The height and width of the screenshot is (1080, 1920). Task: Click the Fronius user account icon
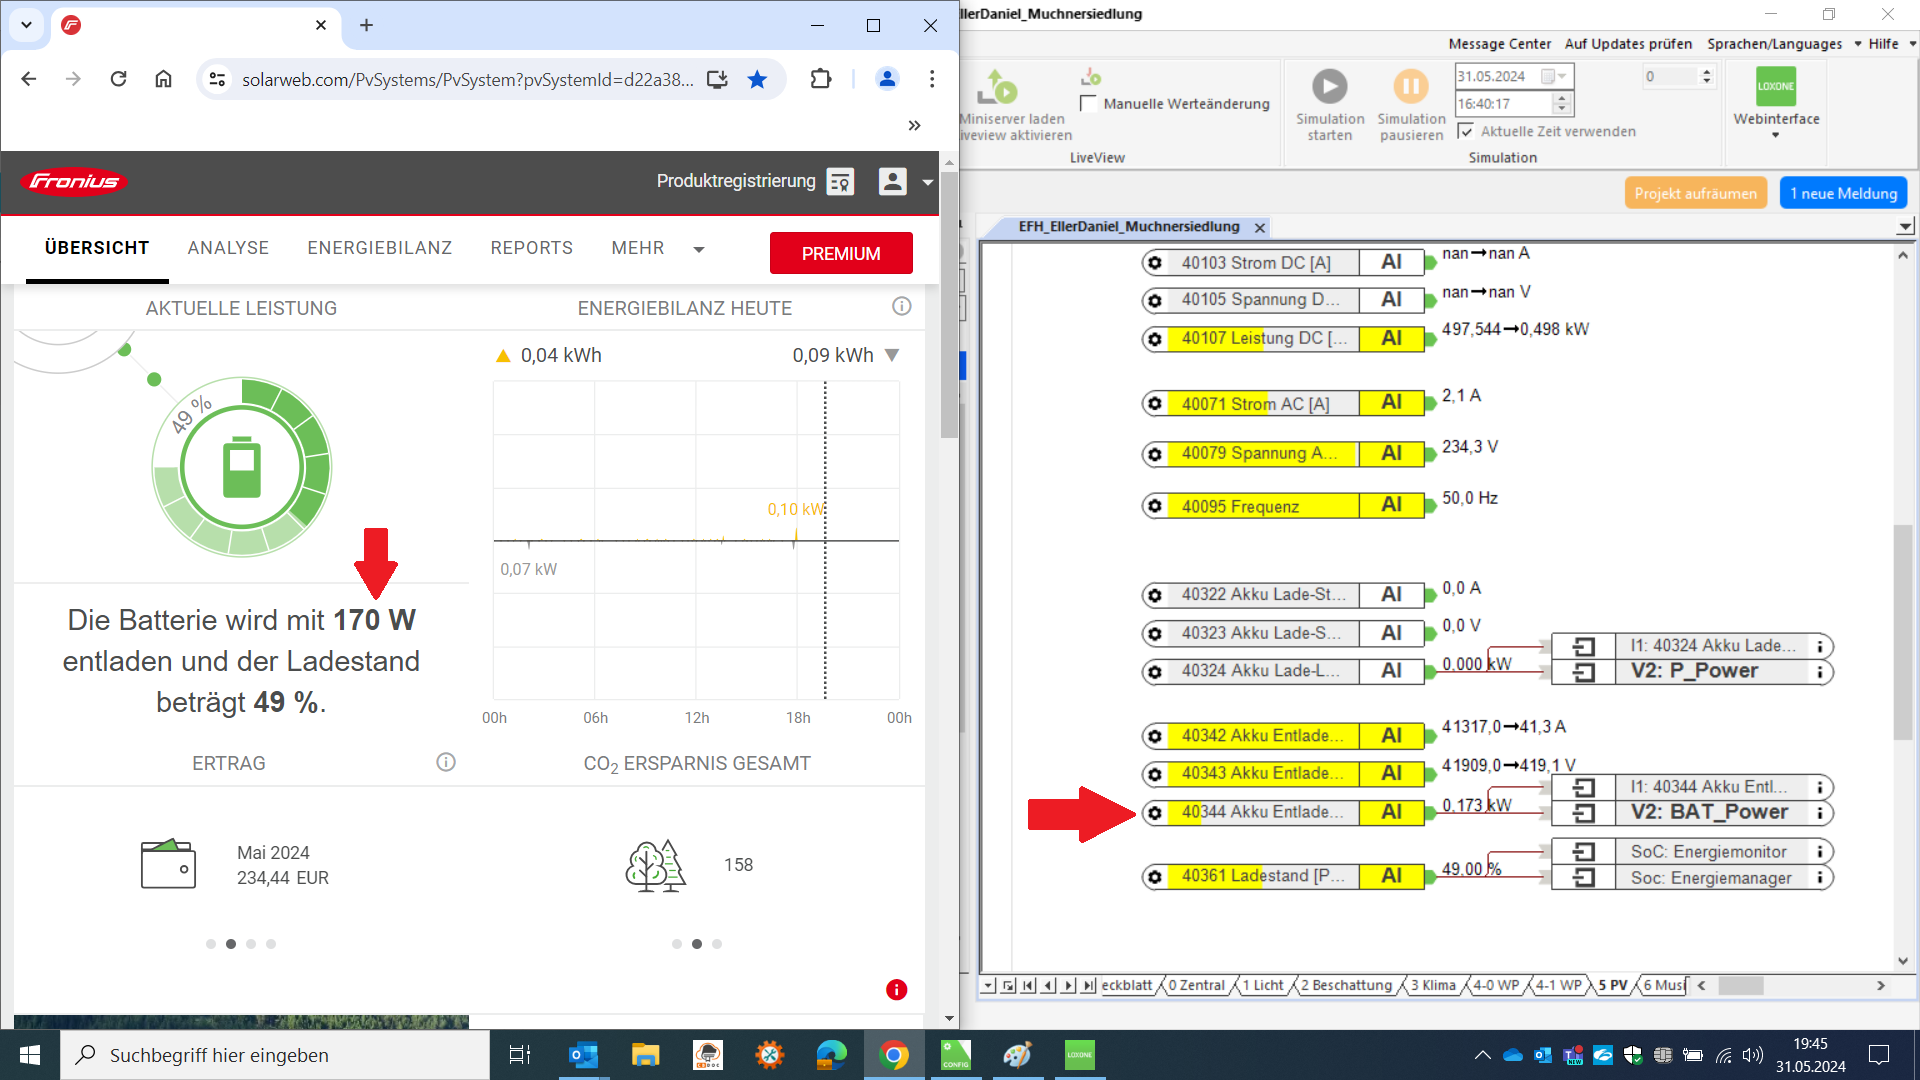click(892, 181)
